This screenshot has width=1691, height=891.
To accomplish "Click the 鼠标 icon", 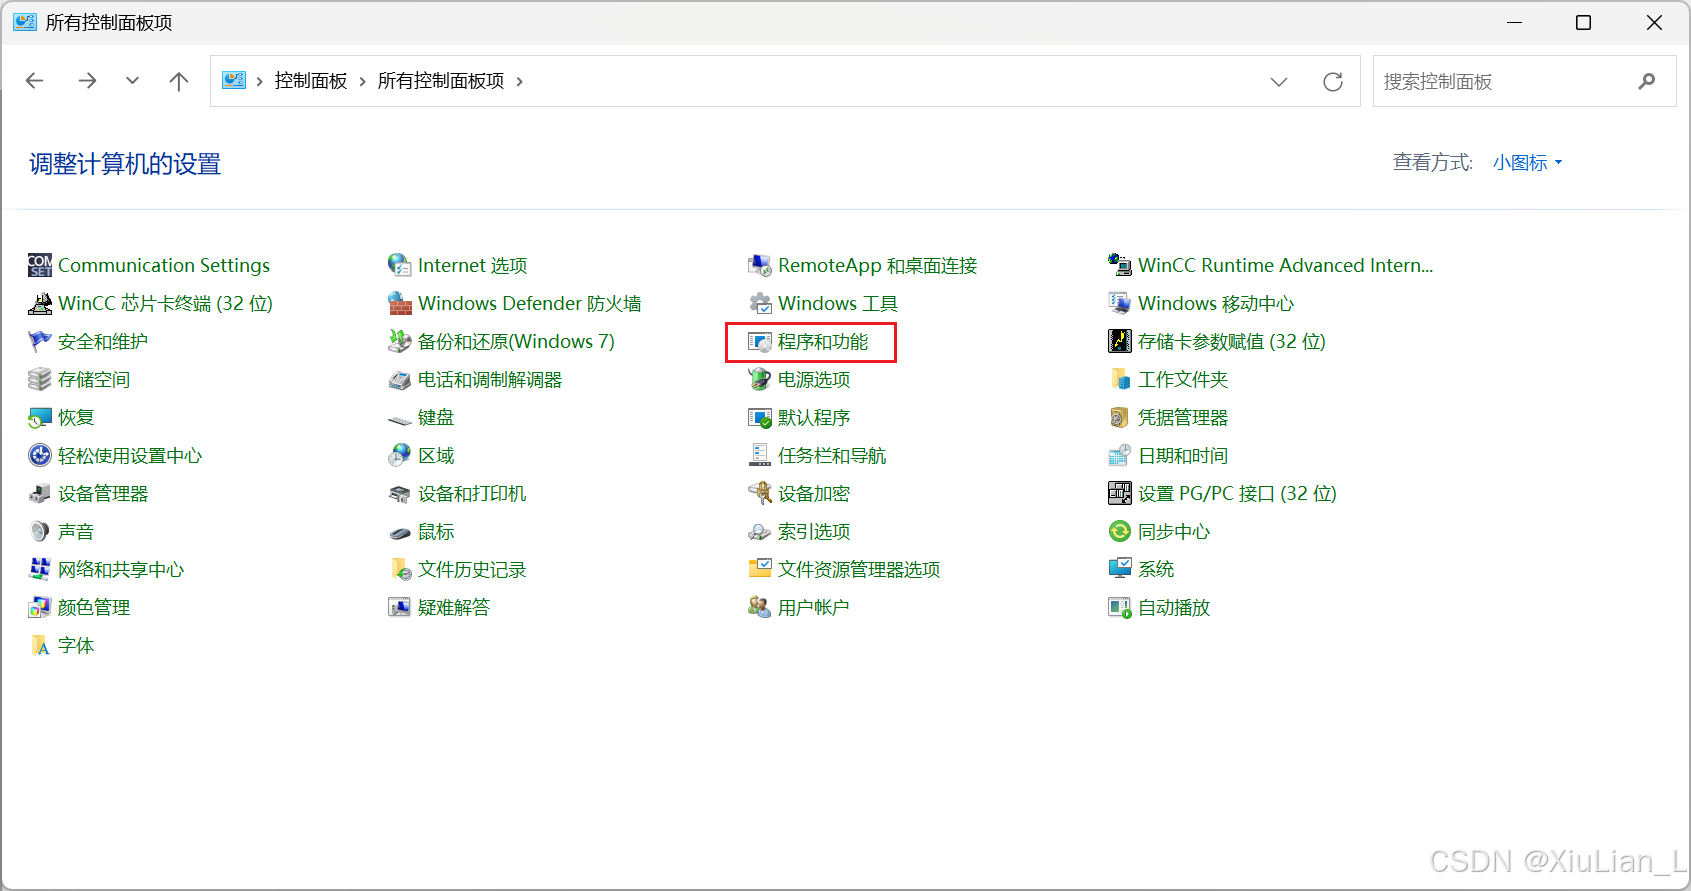I will [x=400, y=533].
